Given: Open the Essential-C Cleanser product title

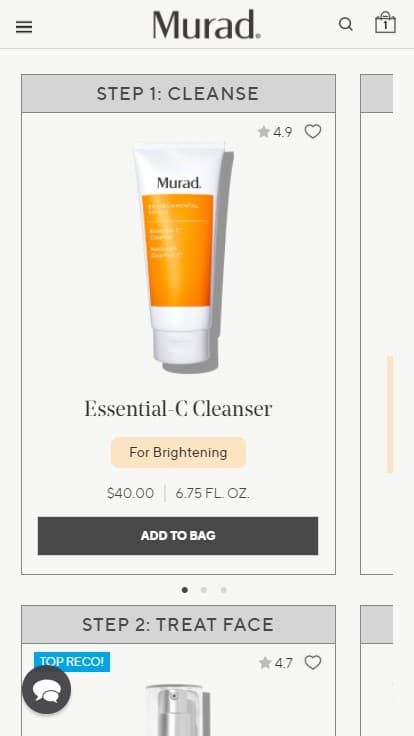Looking at the screenshot, I should tap(178, 408).
